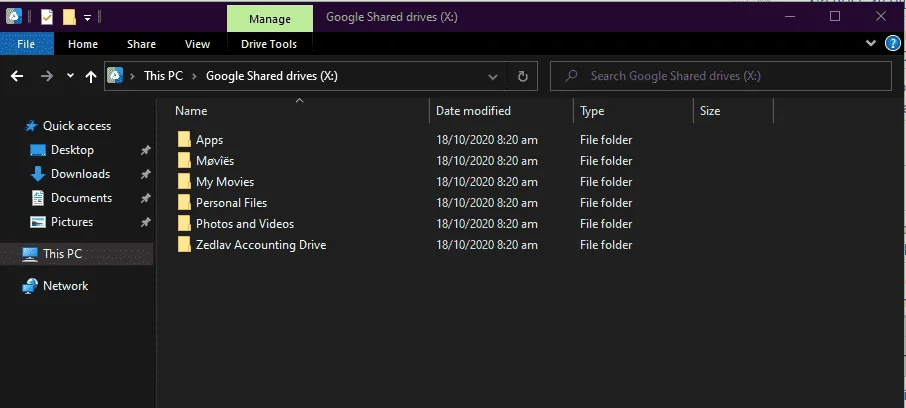The image size is (906, 408).
Task: Open the recent locations dropdown arrow
Action: [x=70, y=76]
